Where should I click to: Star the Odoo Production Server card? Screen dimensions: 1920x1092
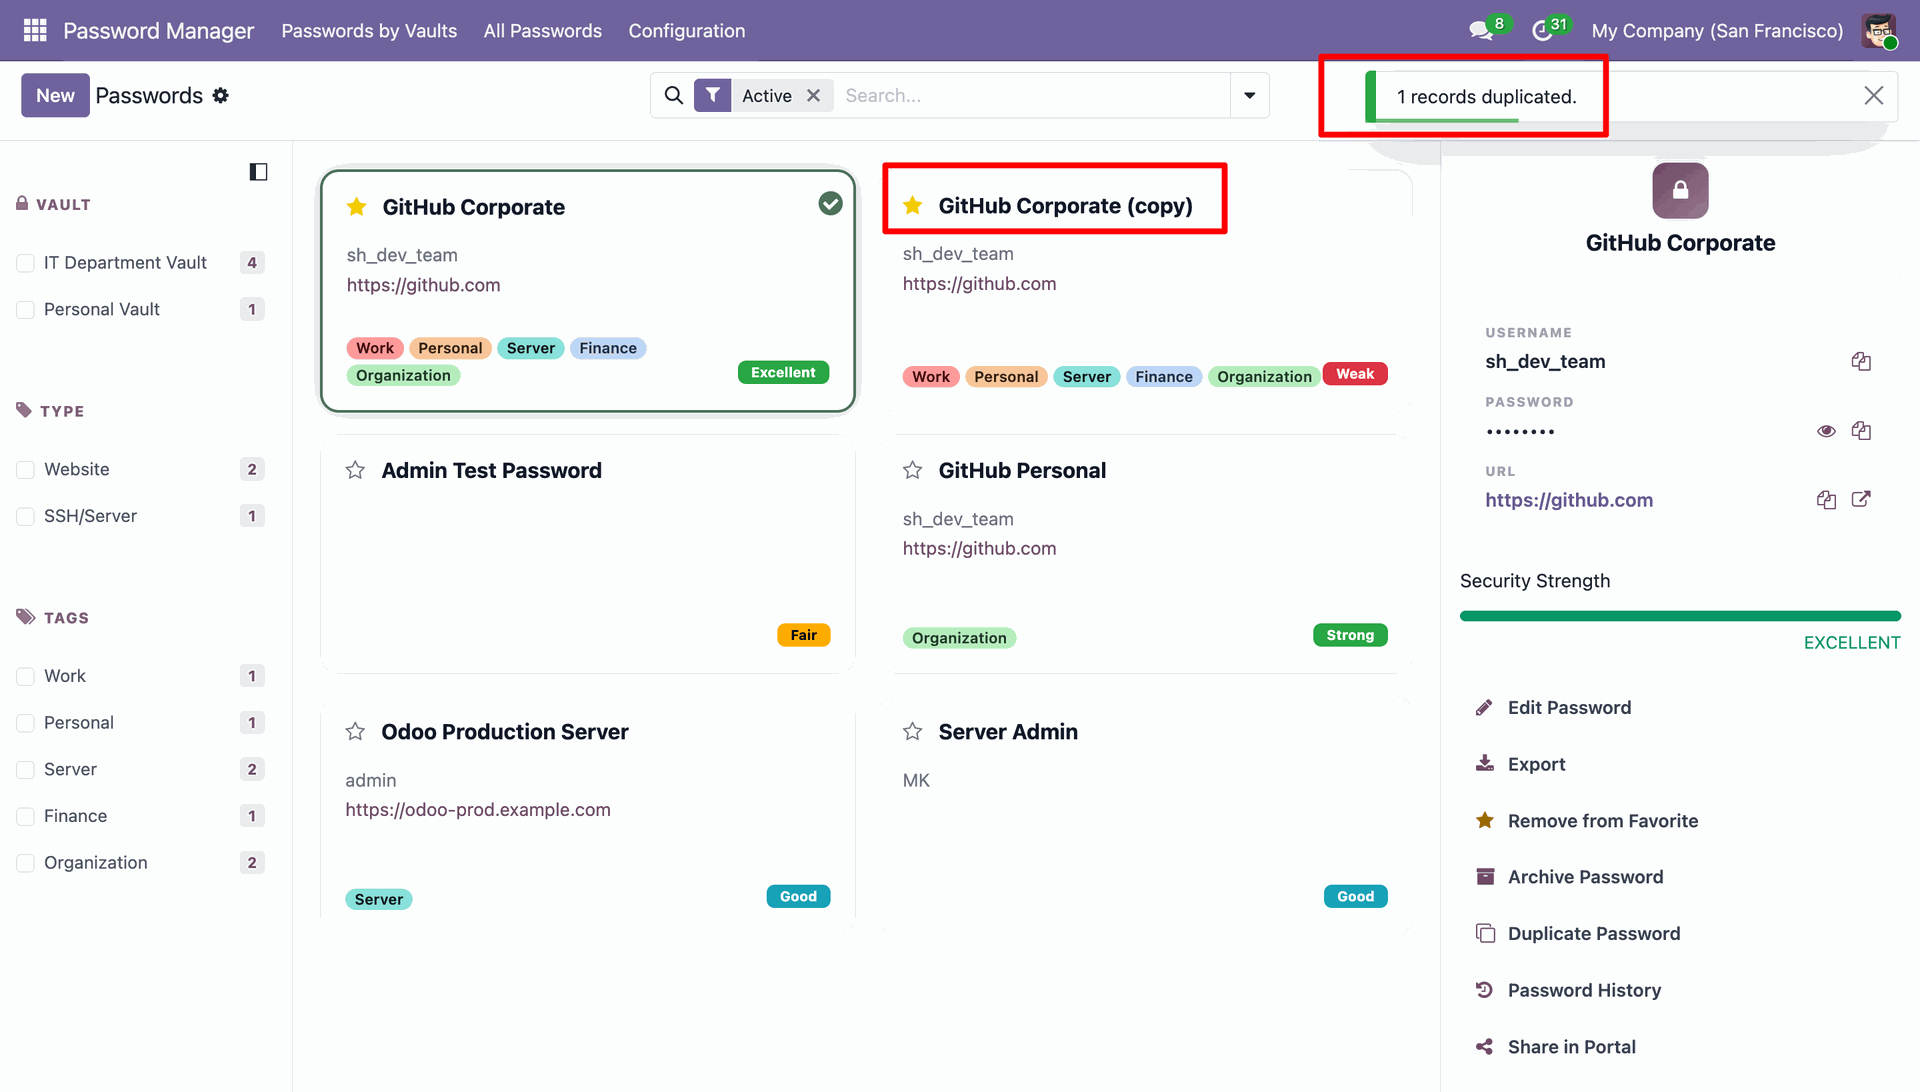tap(355, 732)
